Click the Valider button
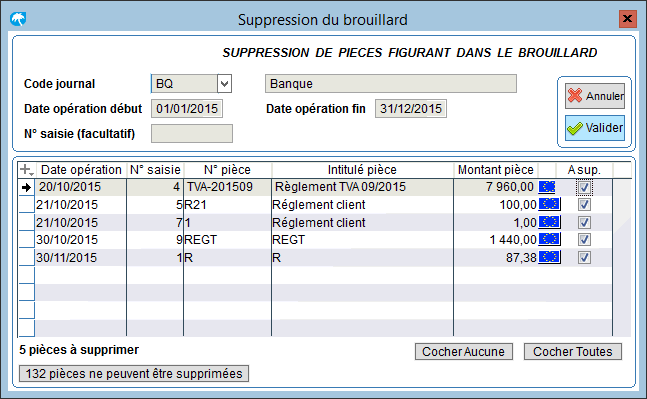This screenshot has height=399, width=647. (595, 128)
